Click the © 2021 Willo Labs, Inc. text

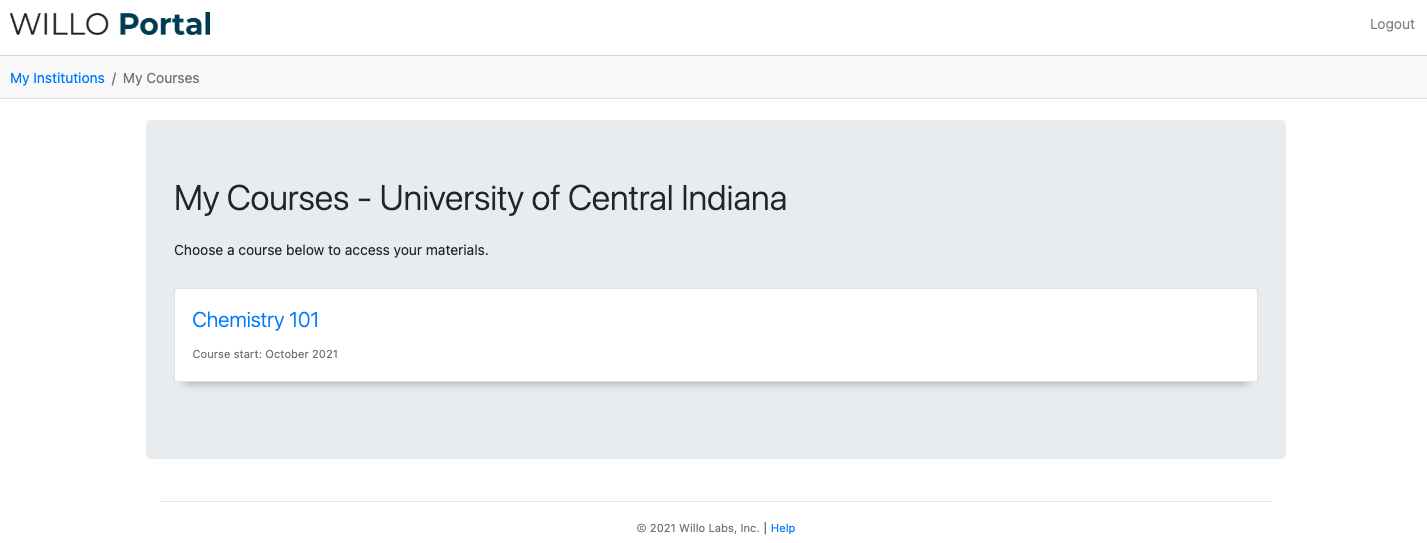[x=698, y=528]
